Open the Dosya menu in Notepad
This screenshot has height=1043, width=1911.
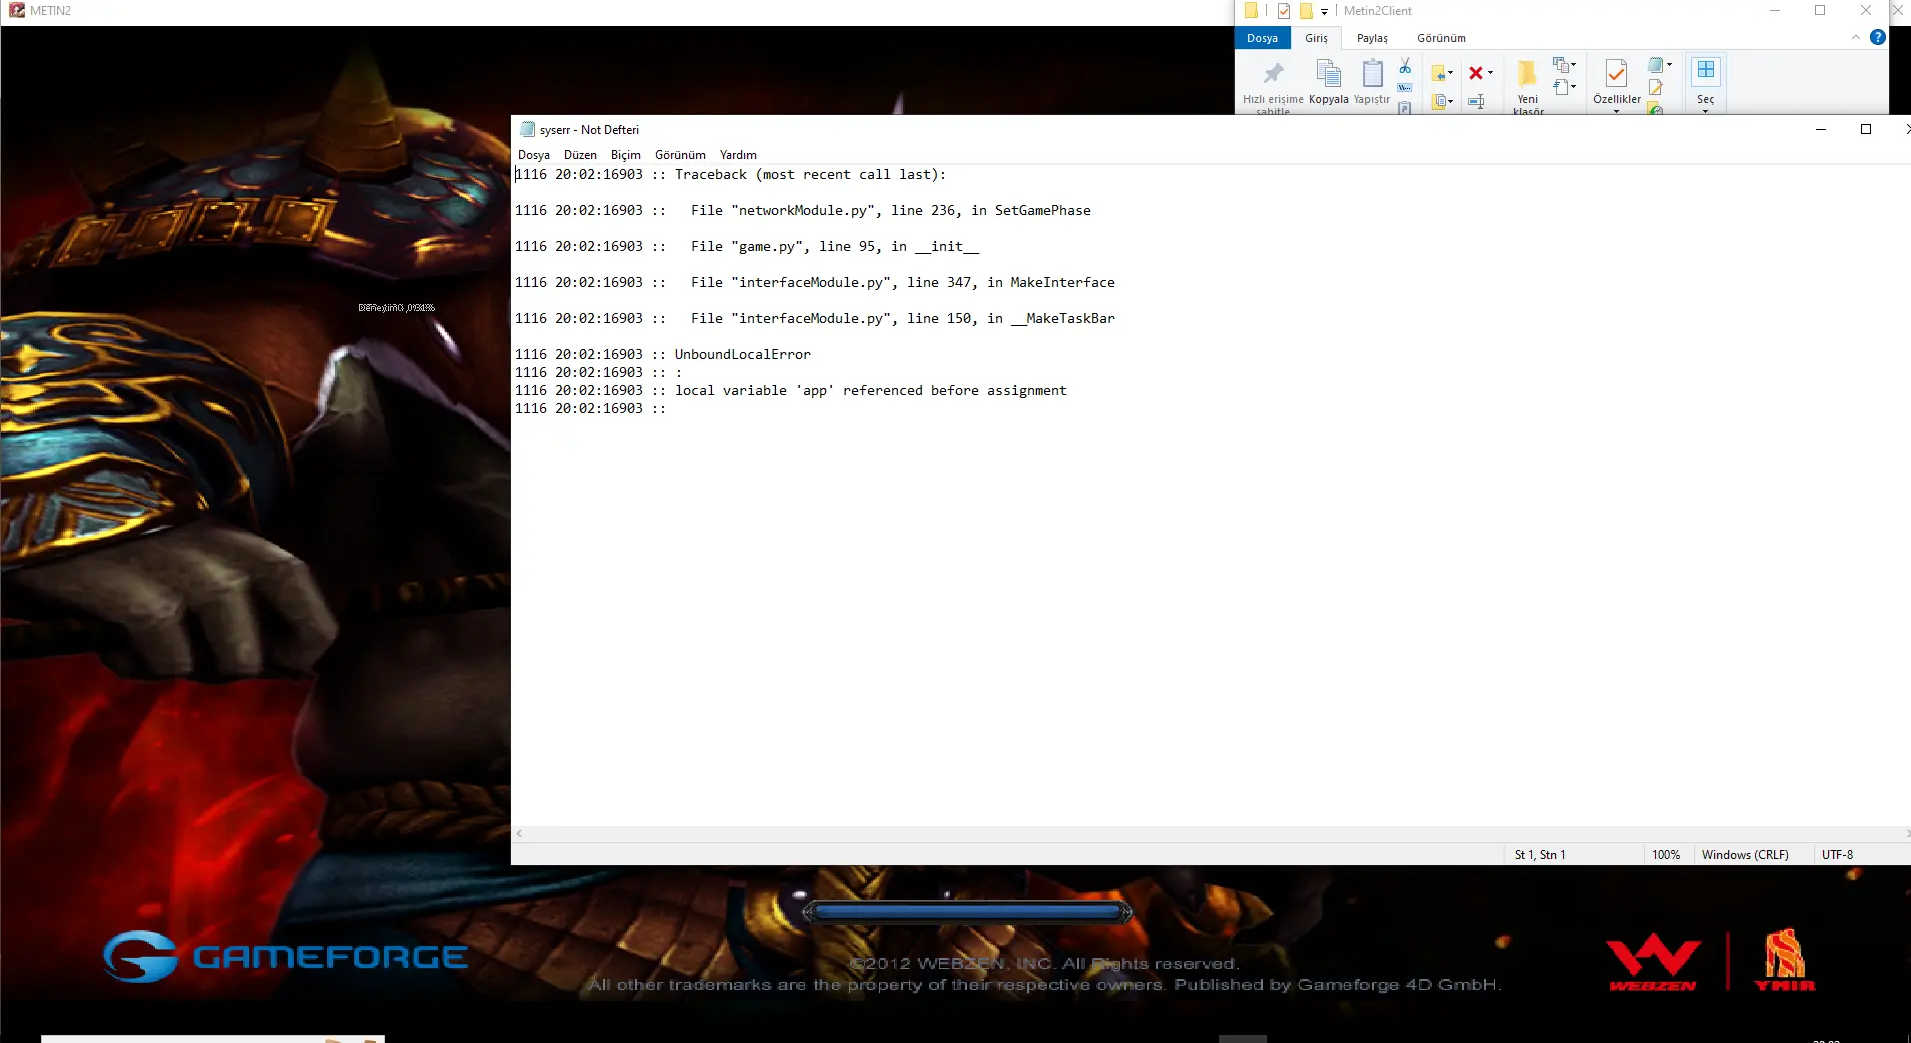533,155
